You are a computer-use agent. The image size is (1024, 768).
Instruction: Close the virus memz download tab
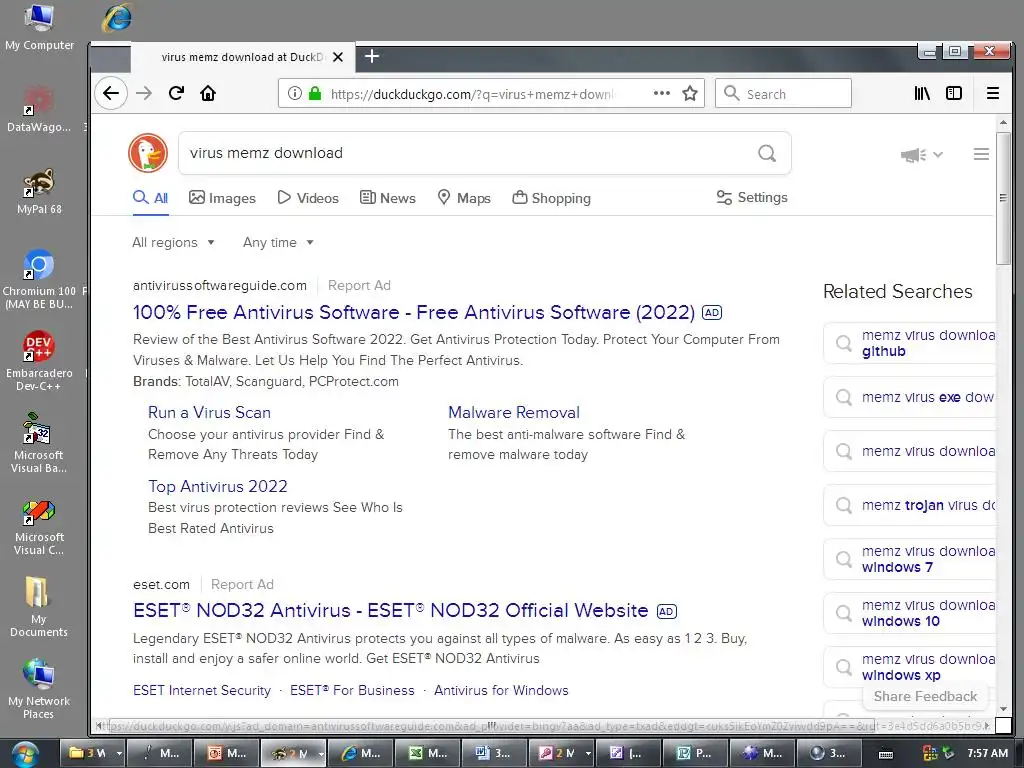[x=338, y=57]
